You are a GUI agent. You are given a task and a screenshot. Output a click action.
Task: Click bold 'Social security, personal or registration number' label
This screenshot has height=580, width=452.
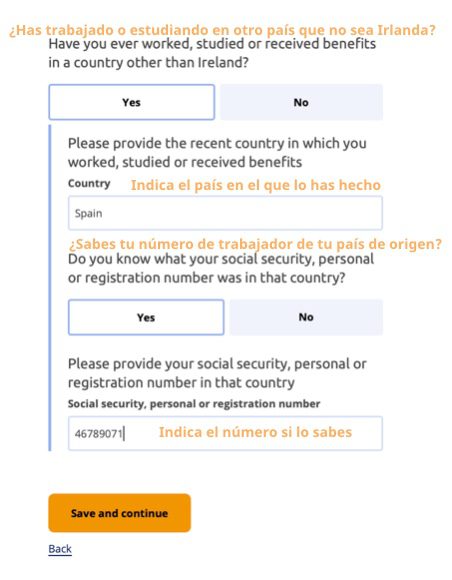(x=194, y=404)
